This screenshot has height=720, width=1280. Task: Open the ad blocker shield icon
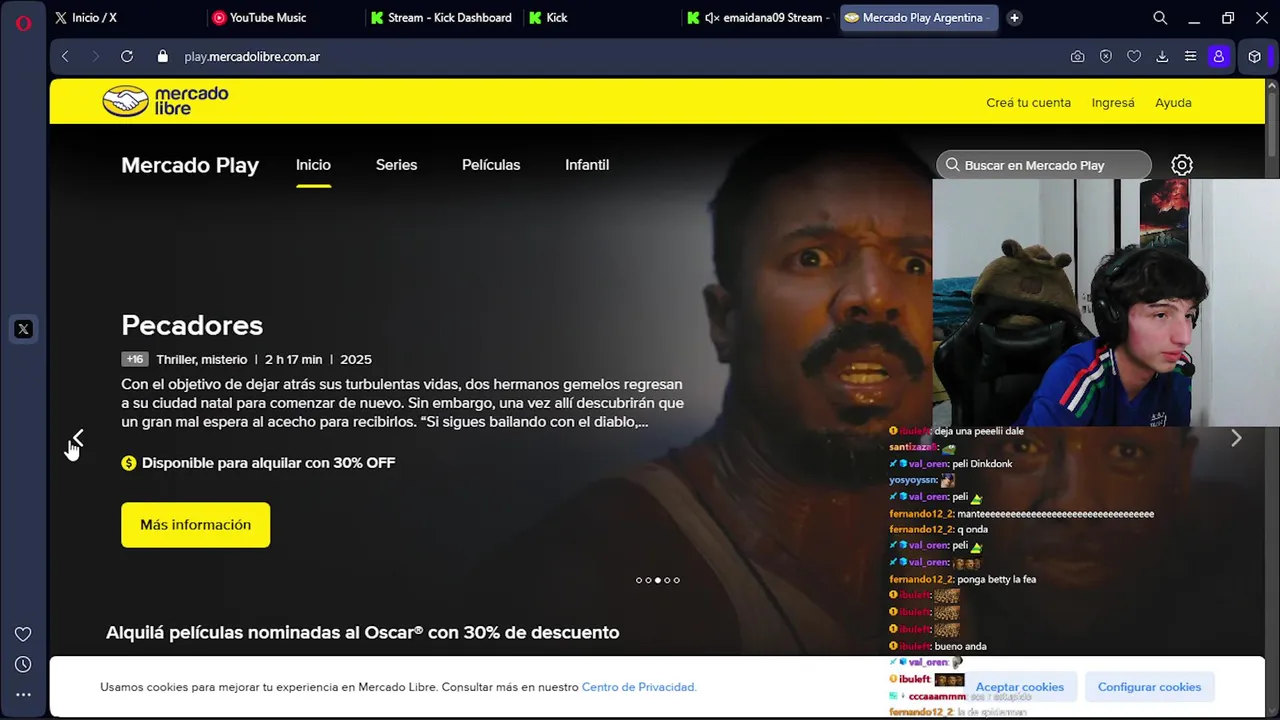(1106, 57)
